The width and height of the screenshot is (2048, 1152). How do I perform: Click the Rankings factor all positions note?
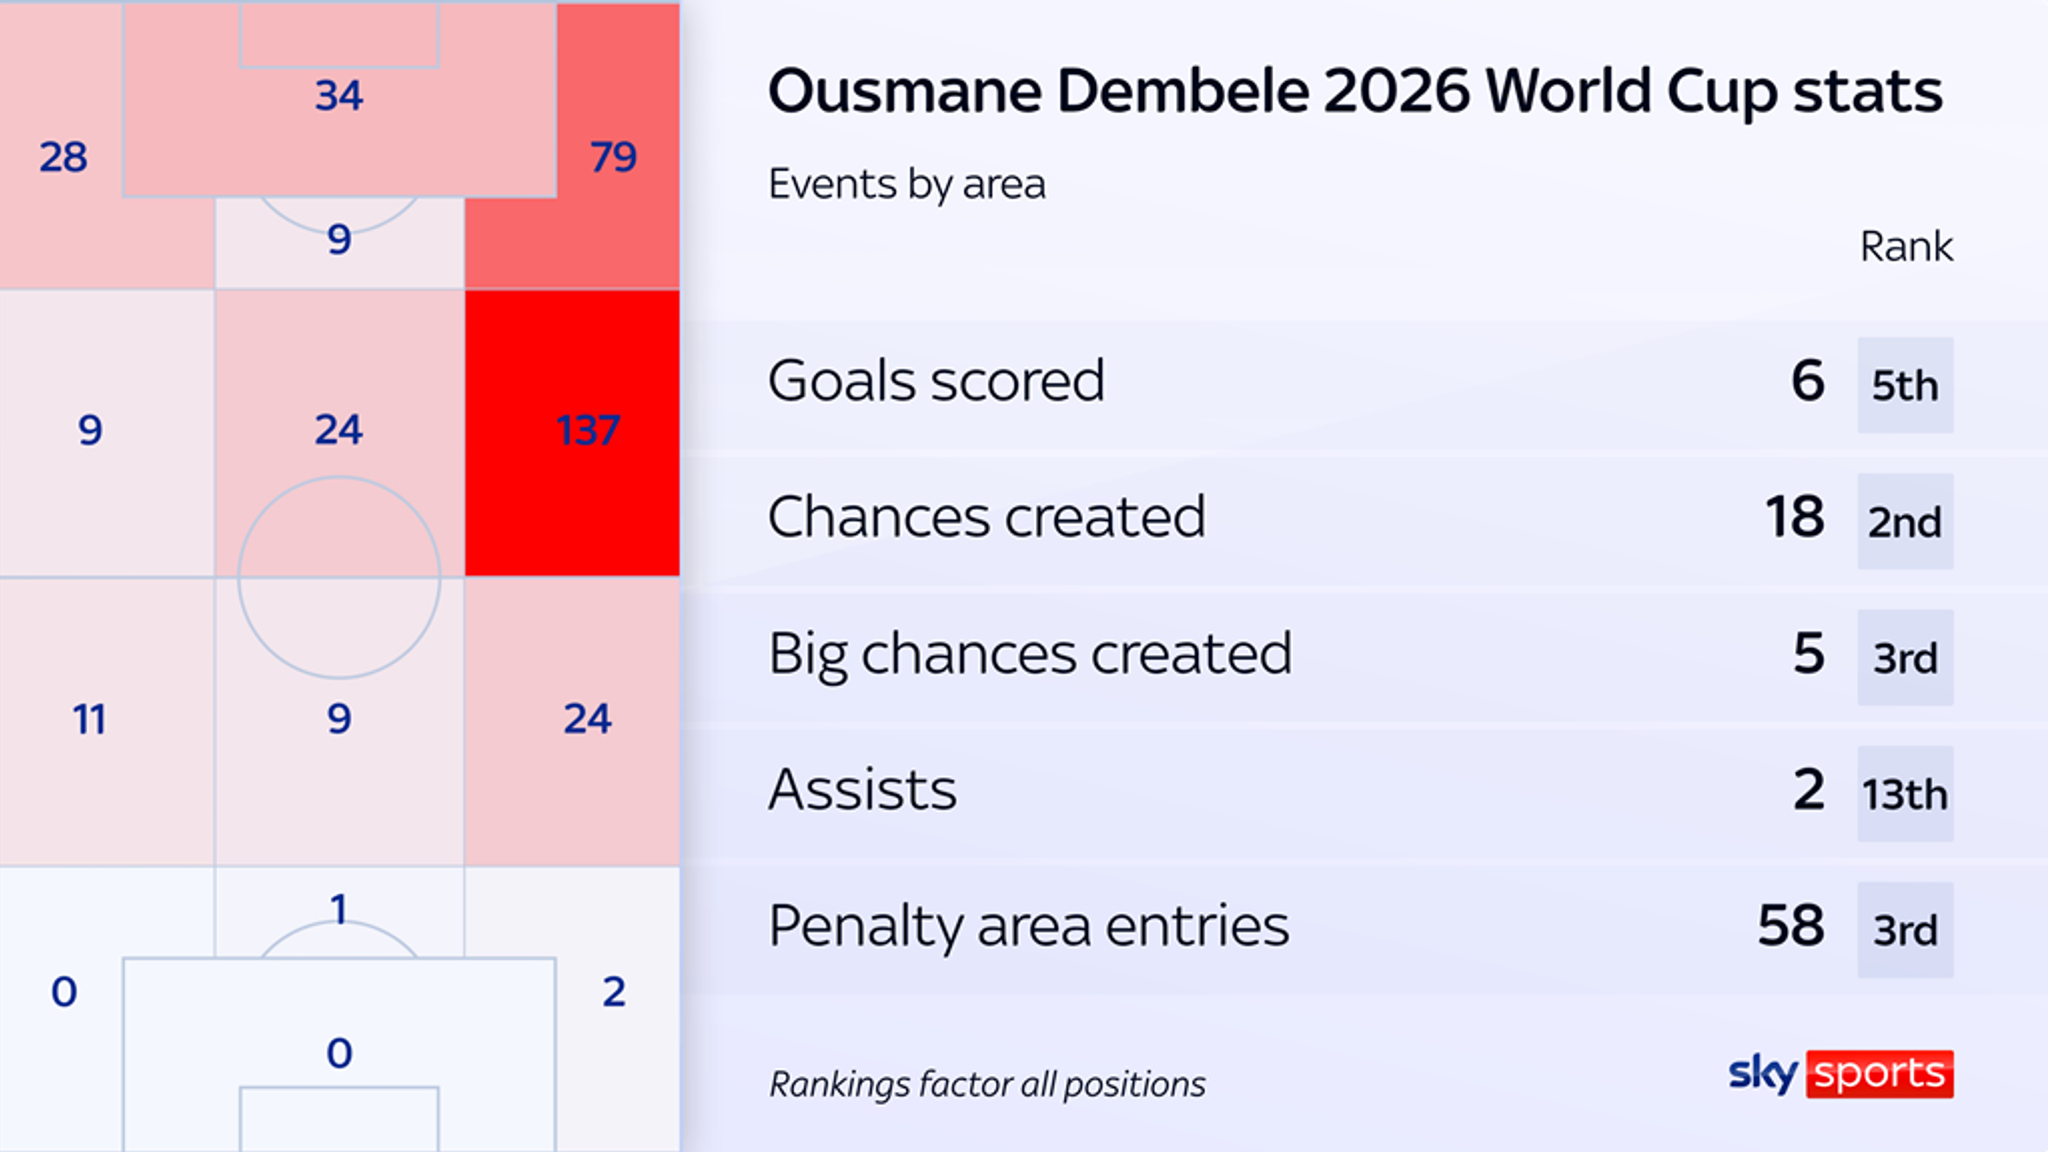(x=987, y=1085)
